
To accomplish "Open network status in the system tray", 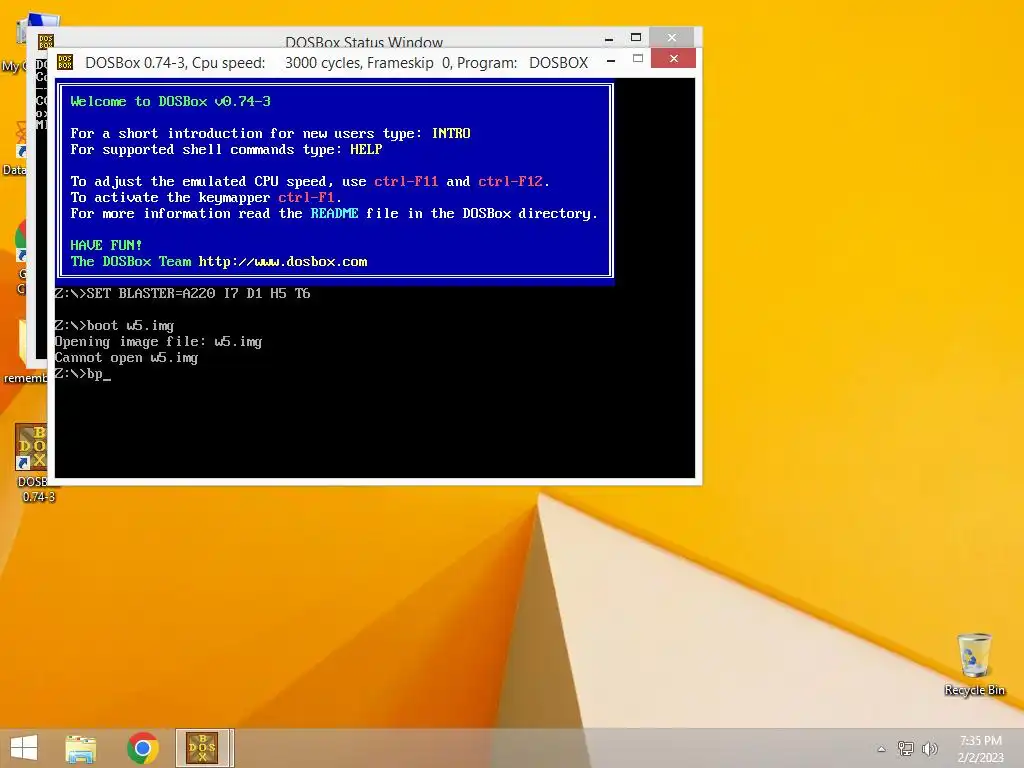I will coord(906,748).
